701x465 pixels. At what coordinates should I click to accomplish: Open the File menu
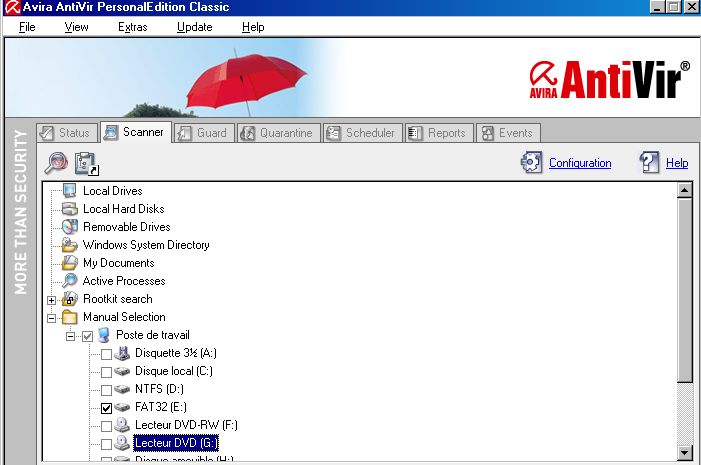[27, 27]
